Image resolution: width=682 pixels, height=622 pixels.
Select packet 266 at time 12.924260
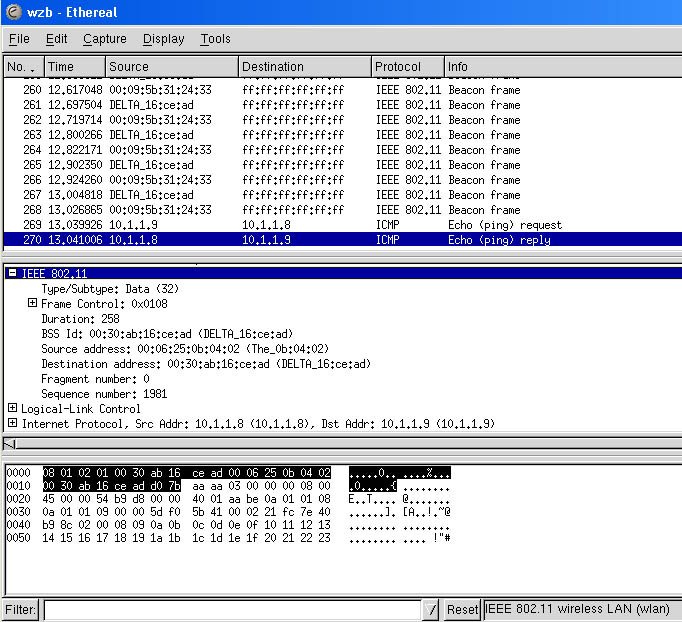(343, 180)
